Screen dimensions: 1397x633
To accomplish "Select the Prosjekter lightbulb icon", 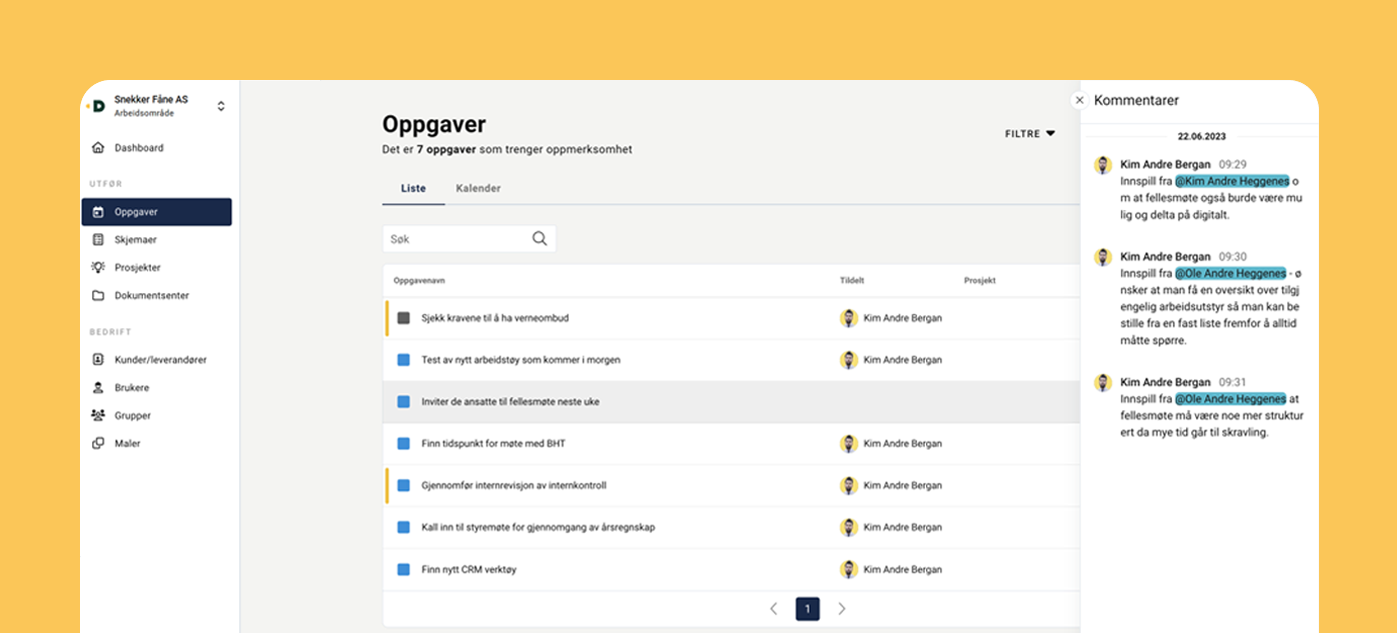I will 98,268.
